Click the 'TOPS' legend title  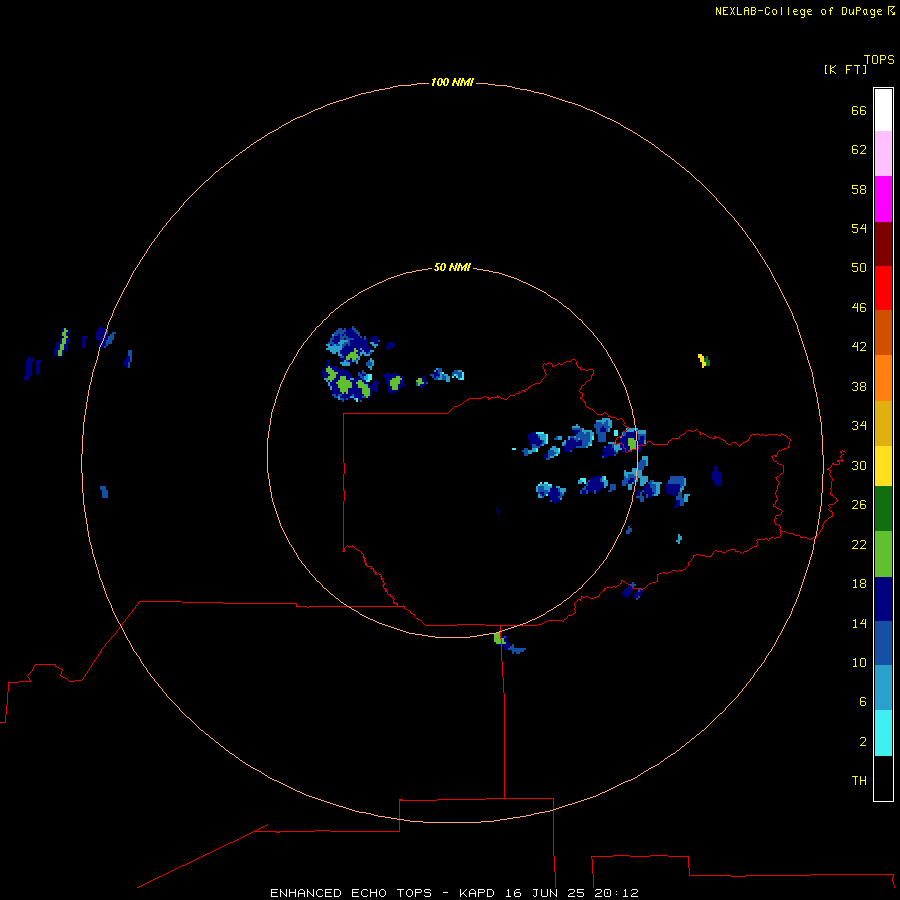[x=879, y=59]
